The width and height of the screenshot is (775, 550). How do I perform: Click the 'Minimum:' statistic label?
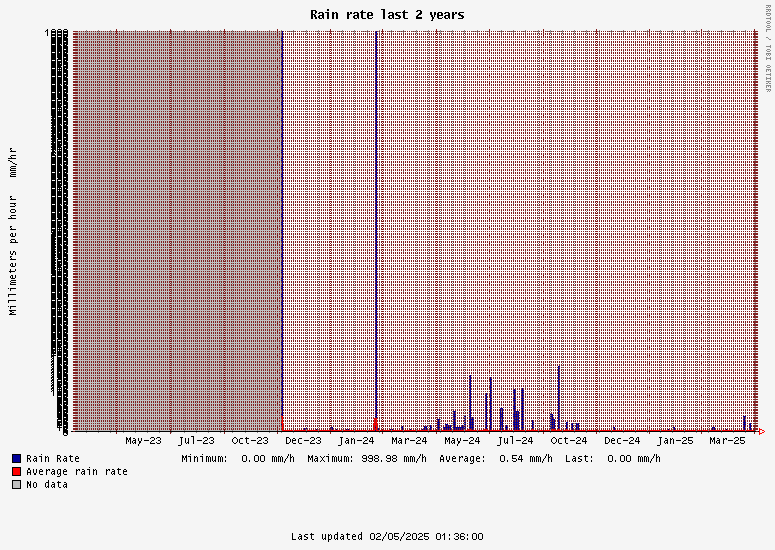[x=204, y=459]
